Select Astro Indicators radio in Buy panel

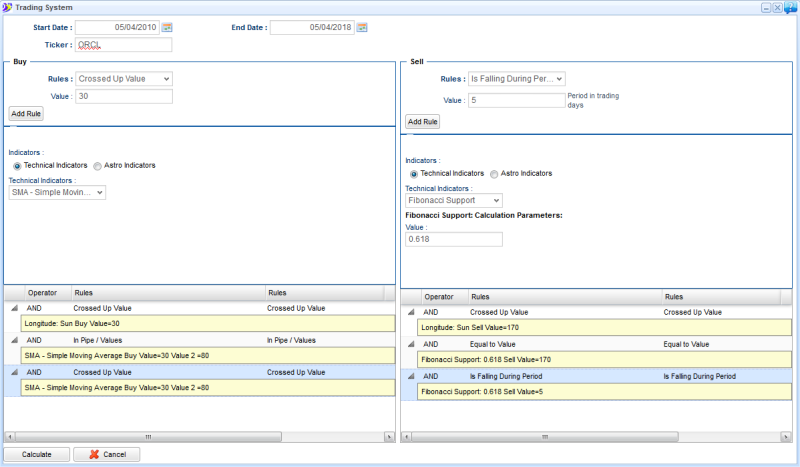[x=99, y=165]
